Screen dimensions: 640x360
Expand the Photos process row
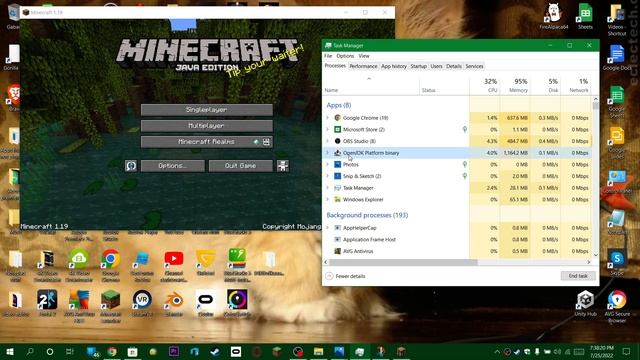327,164
